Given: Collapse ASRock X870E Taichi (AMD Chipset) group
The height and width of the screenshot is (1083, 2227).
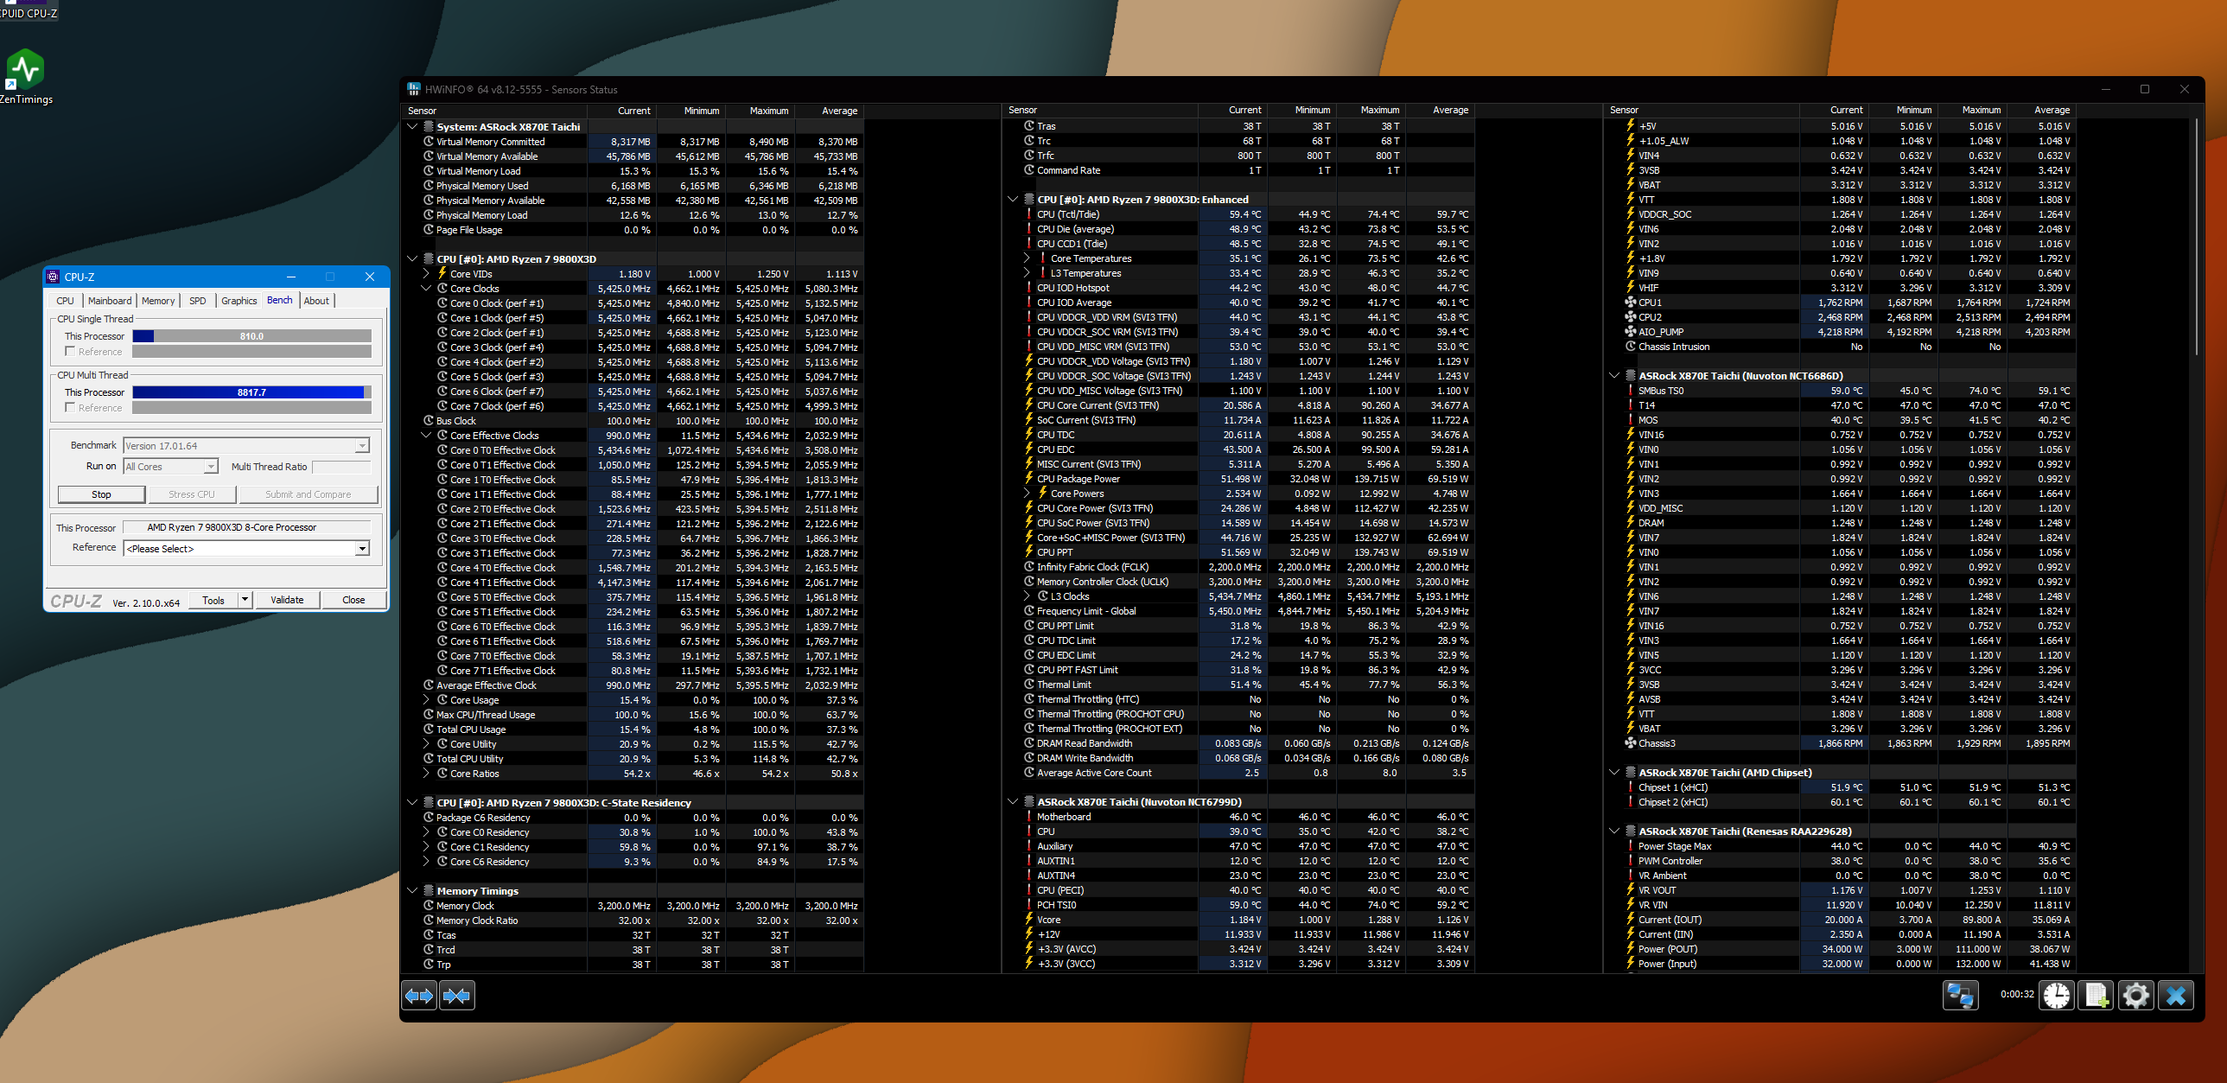Looking at the screenshot, I should (1614, 773).
